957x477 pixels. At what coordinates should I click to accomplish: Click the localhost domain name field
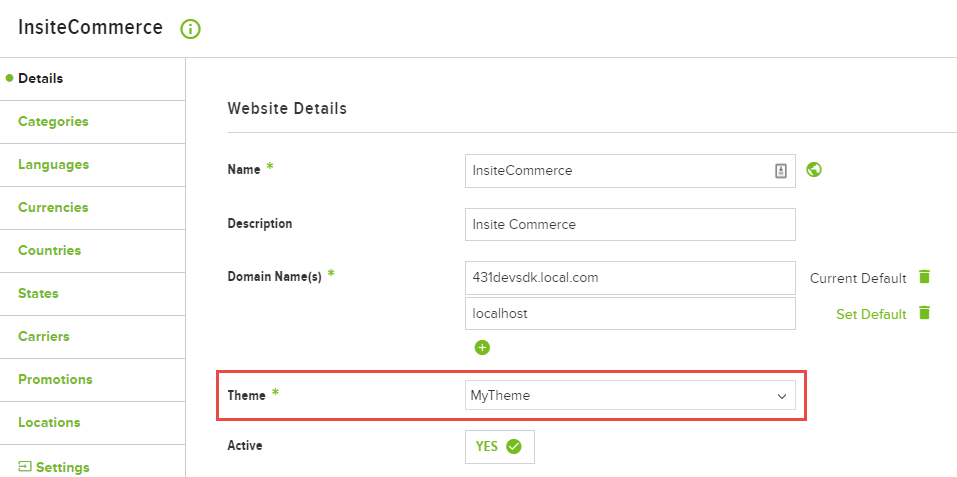(630, 314)
